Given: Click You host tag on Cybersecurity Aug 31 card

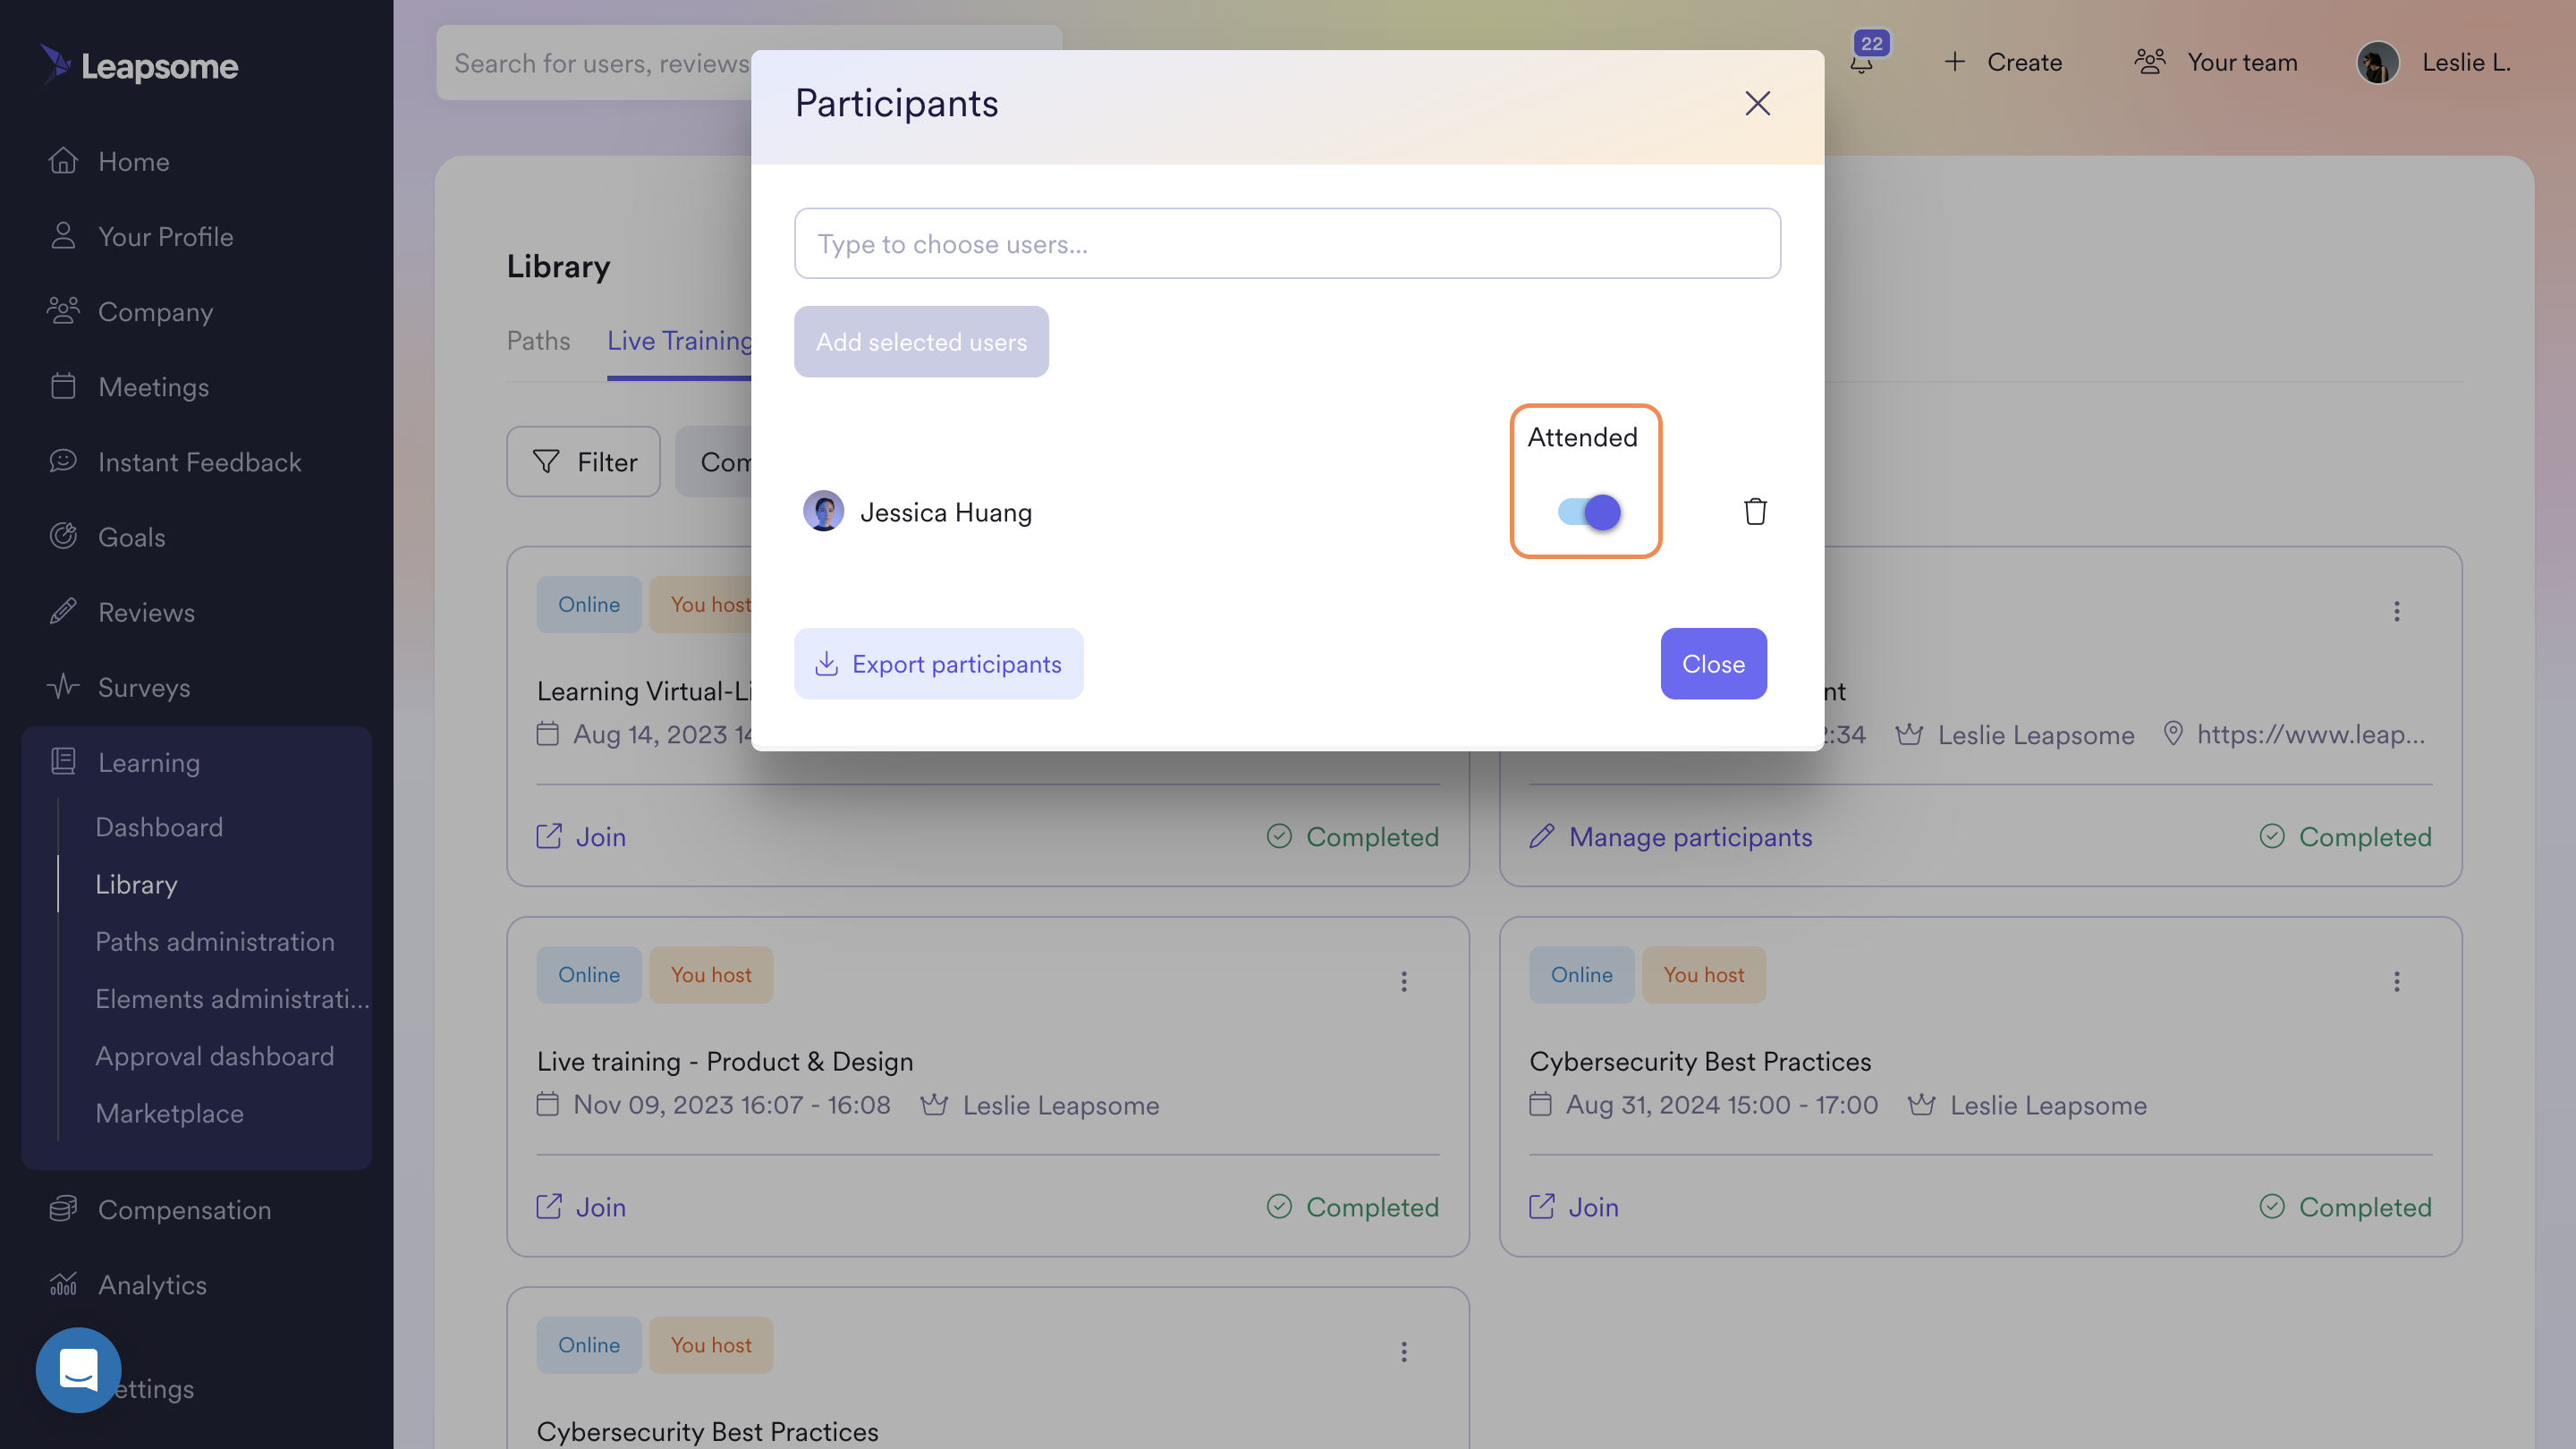Looking at the screenshot, I should tap(1703, 974).
